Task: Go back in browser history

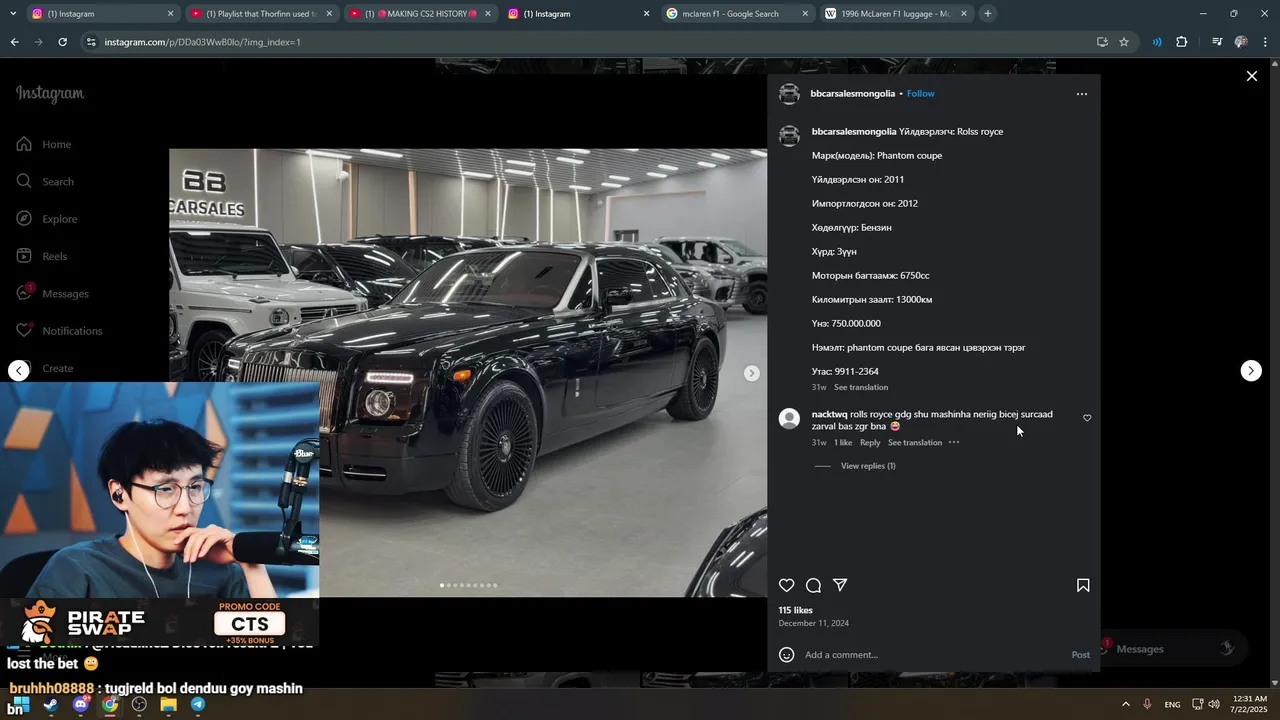Action: pyautogui.click(x=15, y=42)
